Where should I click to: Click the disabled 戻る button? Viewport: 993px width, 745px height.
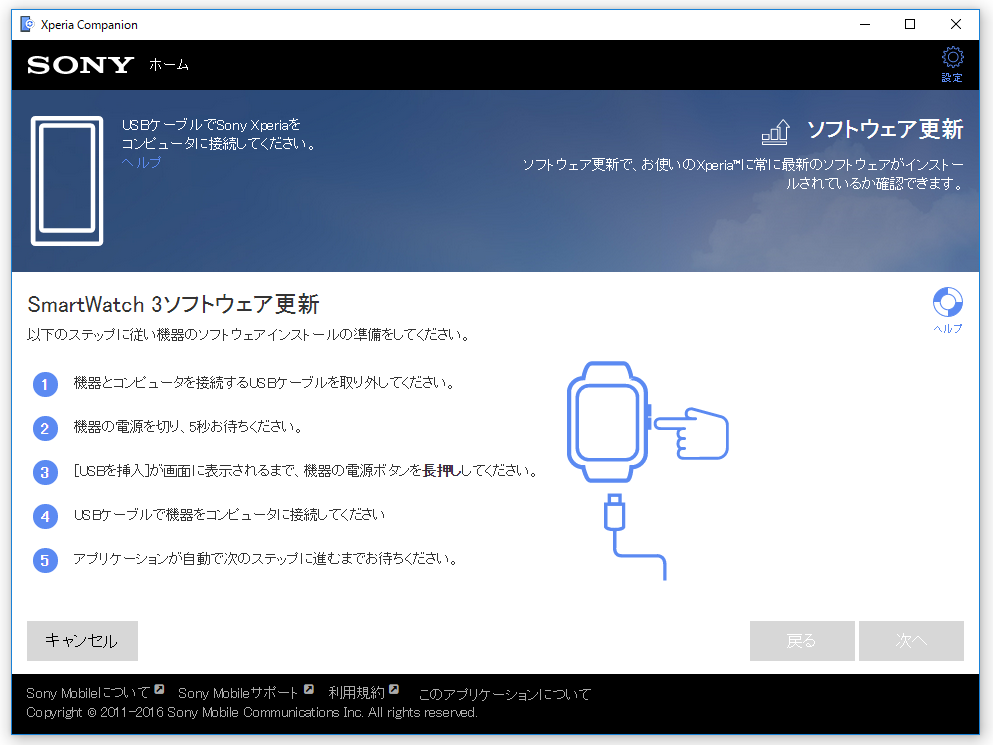coord(802,640)
